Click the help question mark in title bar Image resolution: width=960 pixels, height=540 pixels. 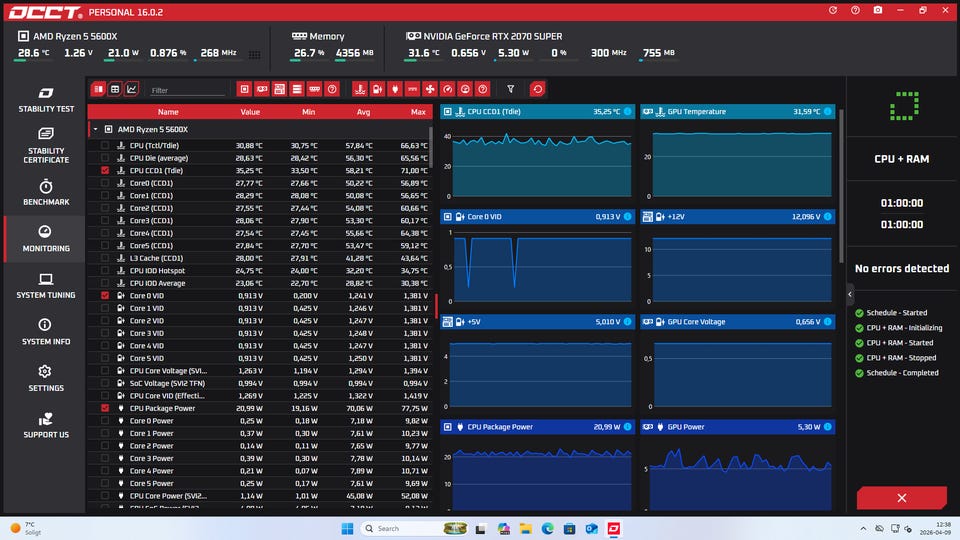coord(855,10)
